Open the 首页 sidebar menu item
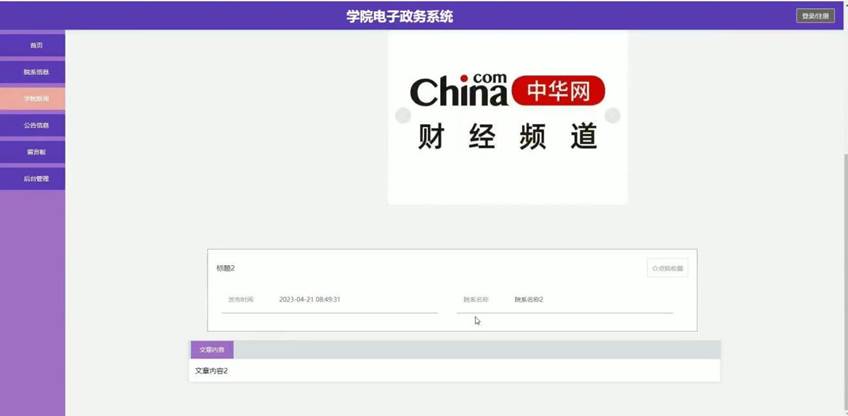 coord(32,45)
